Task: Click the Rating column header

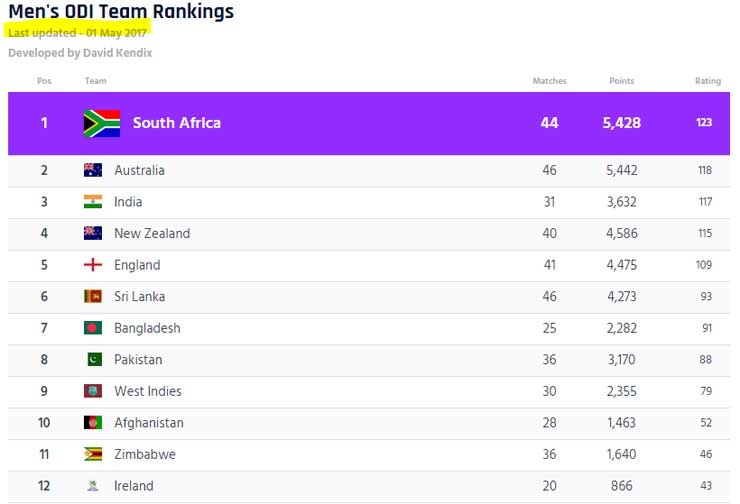Action: (707, 81)
